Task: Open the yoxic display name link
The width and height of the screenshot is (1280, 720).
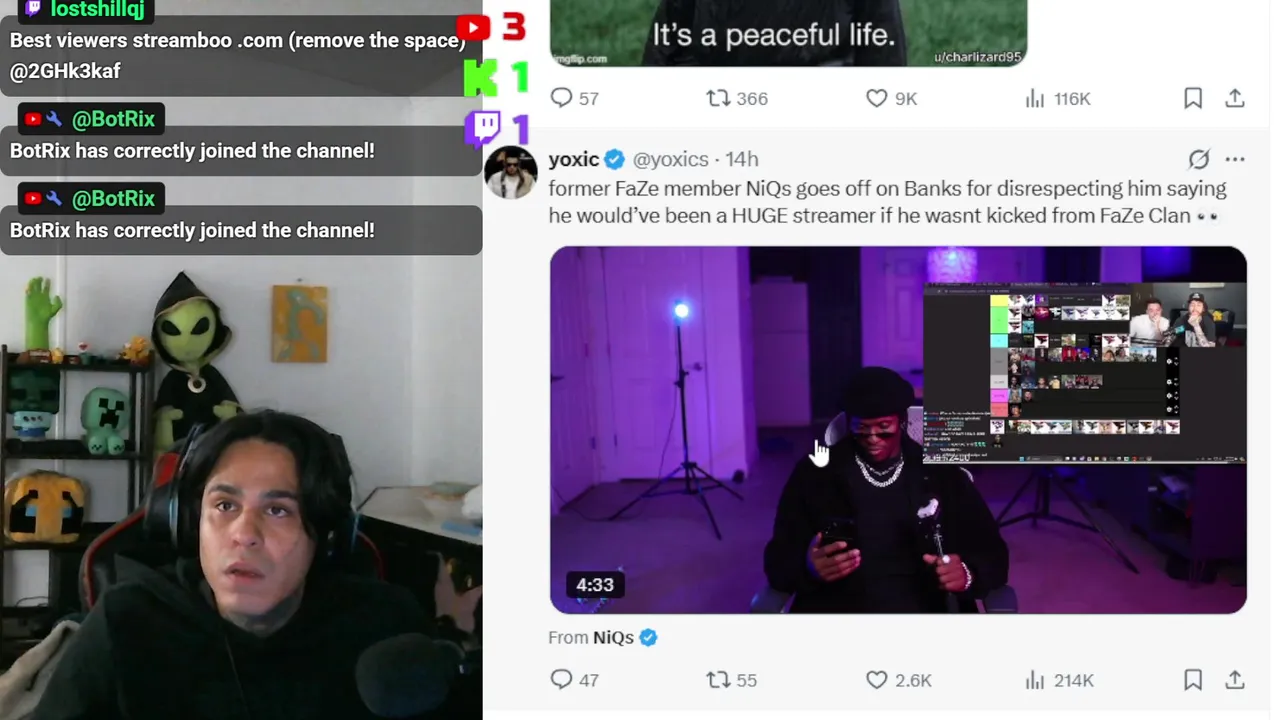Action: (x=574, y=159)
